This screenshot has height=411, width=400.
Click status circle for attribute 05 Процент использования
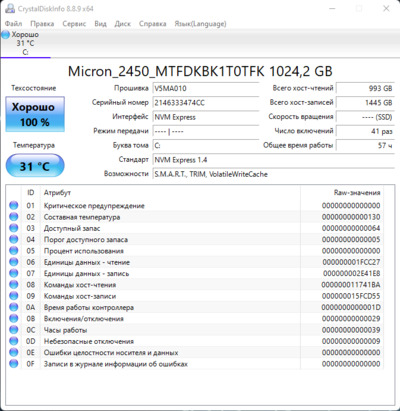click(14, 251)
